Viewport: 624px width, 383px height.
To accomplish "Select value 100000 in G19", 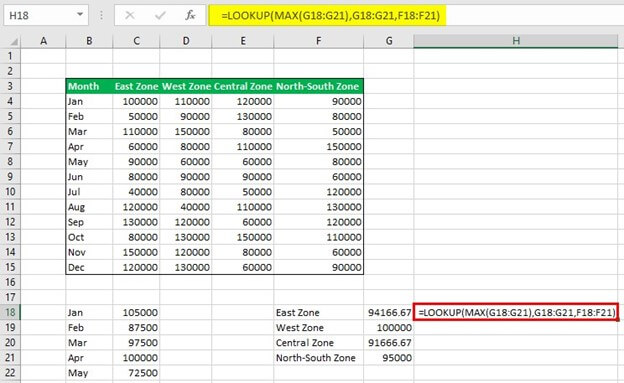I will (389, 328).
